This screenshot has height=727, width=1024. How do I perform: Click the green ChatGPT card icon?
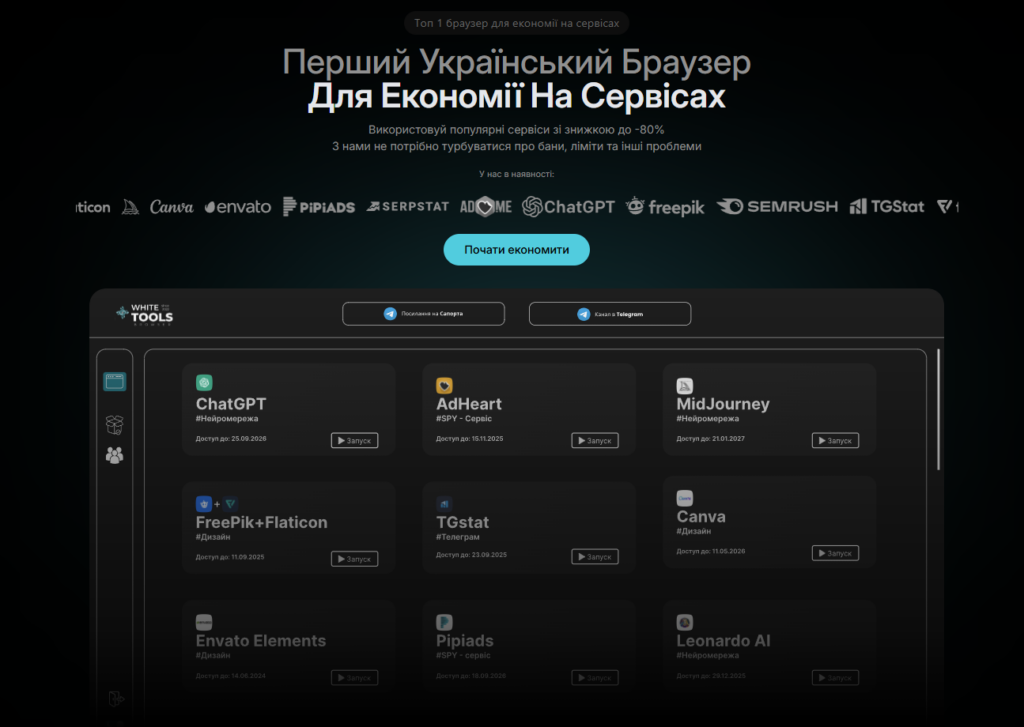[204, 383]
